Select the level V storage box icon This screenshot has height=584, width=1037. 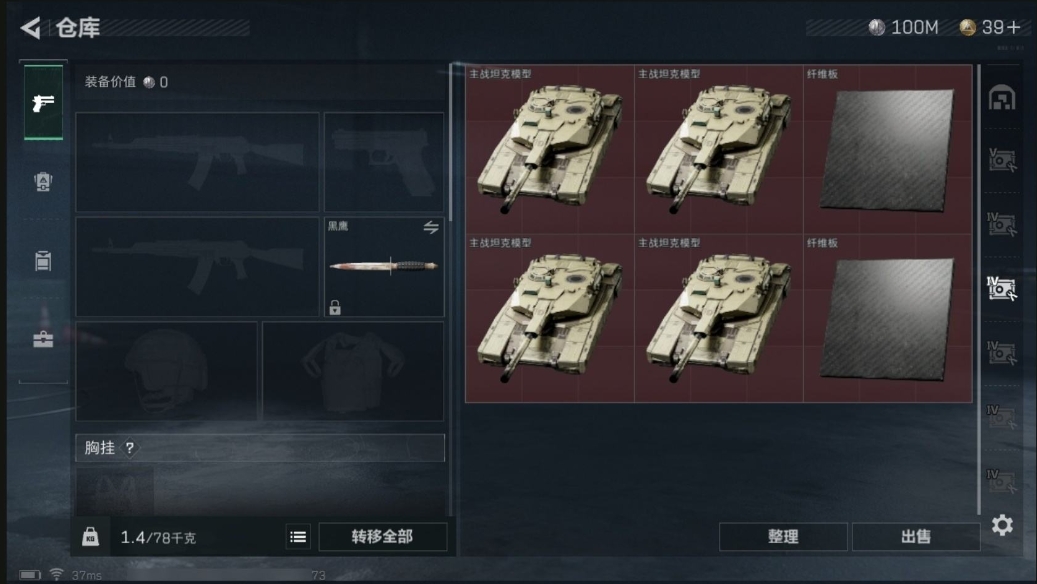[x=1002, y=160]
